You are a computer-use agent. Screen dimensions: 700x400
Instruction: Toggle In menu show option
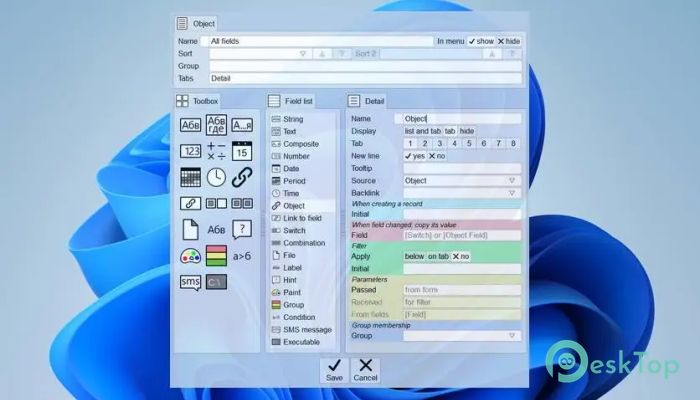[481, 41]
